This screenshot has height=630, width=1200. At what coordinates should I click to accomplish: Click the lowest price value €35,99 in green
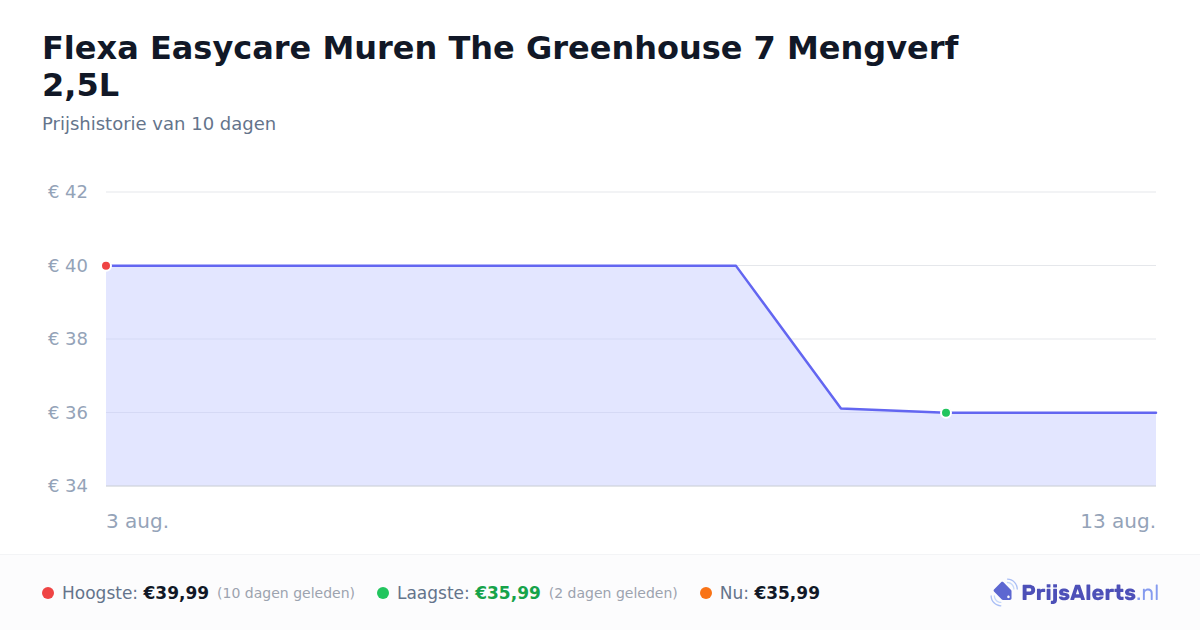click(508, 593)
